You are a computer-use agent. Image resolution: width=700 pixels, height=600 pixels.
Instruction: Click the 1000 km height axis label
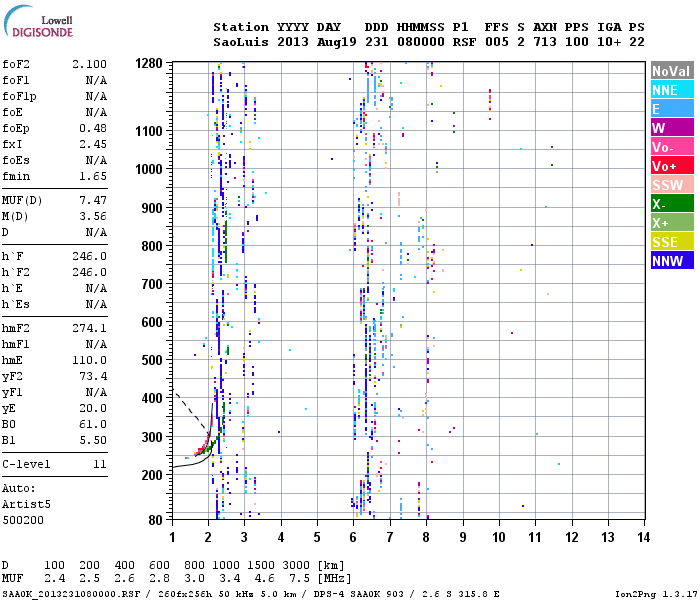pos(149,169)
